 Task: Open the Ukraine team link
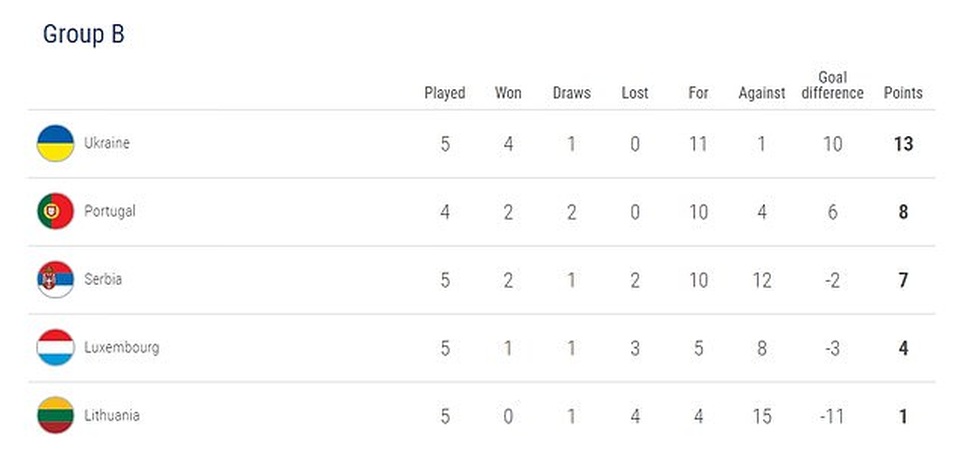[x=107, y=143]
